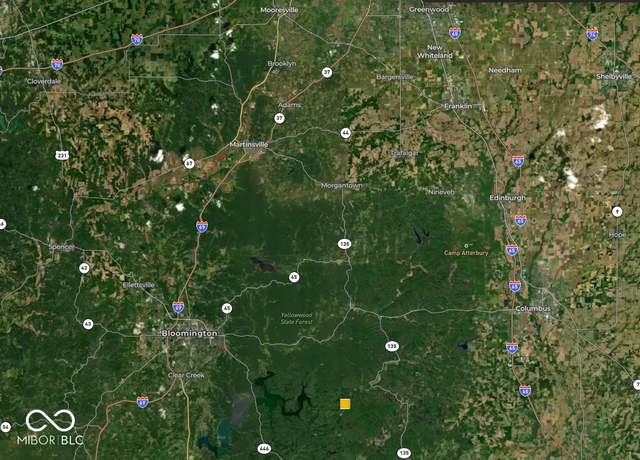Select the State Road 44 route marker

coord(346,133)
